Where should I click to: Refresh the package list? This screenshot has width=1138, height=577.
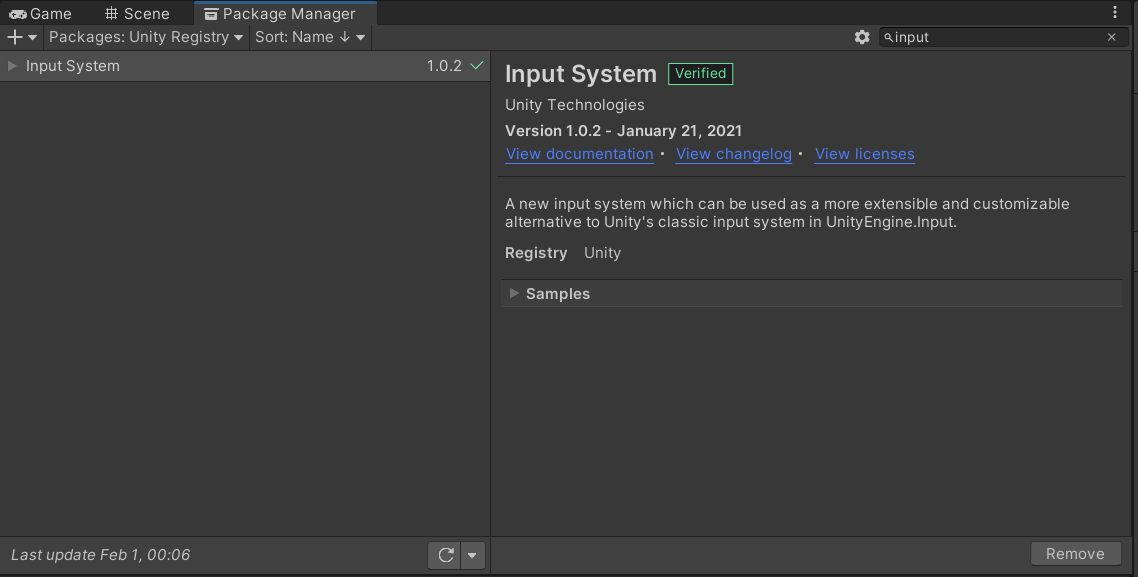tap(446, 555)
